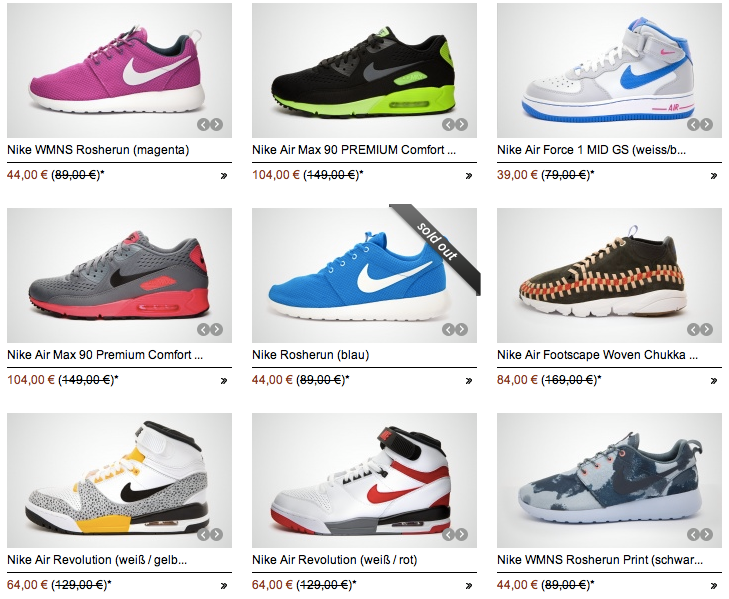729x599 pixels.
Task: Show previous image of Air Force 1 MID GS
Action: (x=693, y=125)
